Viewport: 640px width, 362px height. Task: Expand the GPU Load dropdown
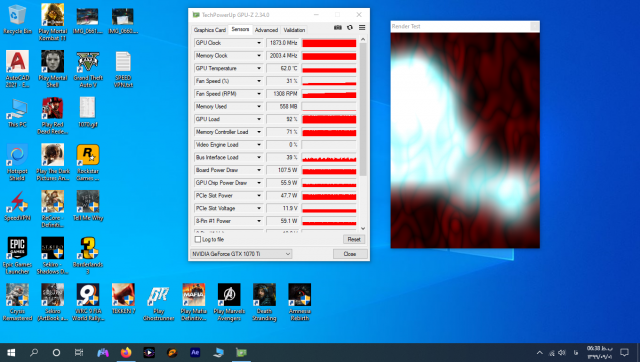259,119
